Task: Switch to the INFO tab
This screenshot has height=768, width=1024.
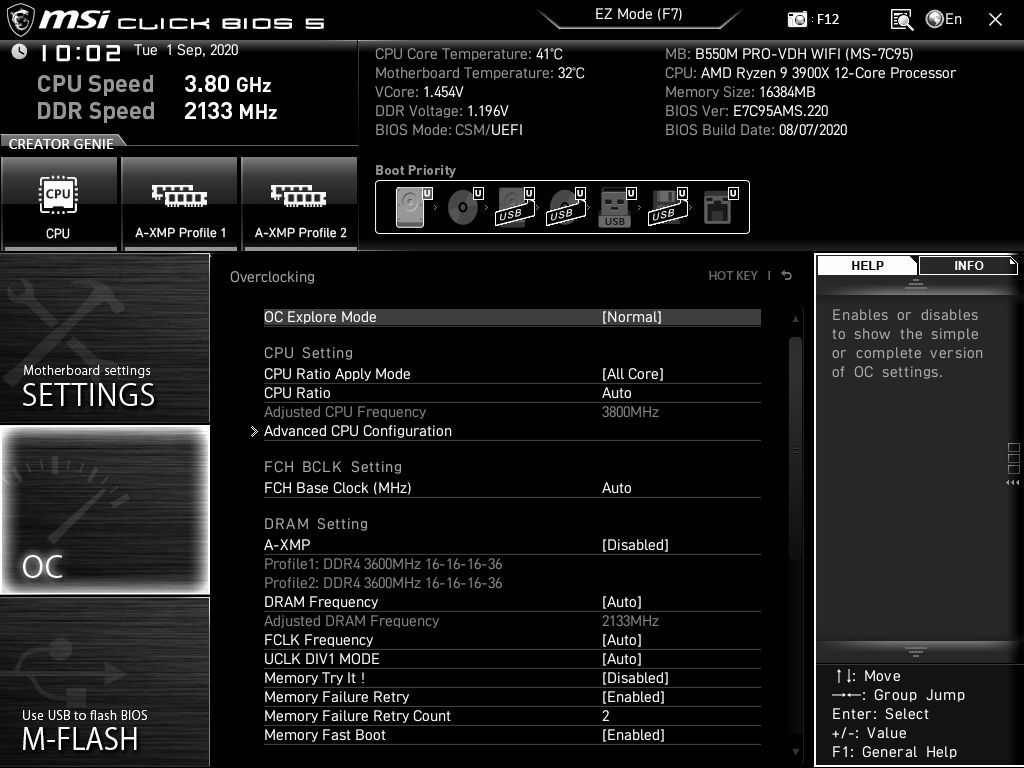Action: [x=968, y=266]
